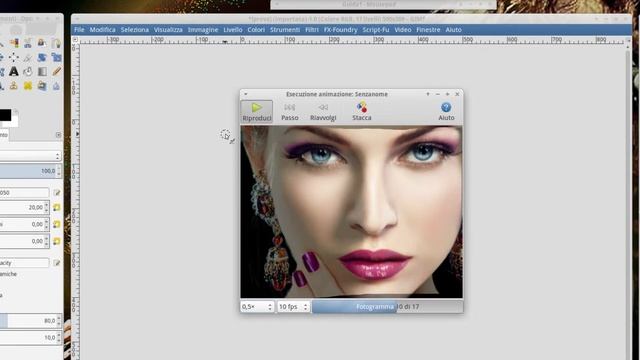Select the Heal tool

[28, 86]
